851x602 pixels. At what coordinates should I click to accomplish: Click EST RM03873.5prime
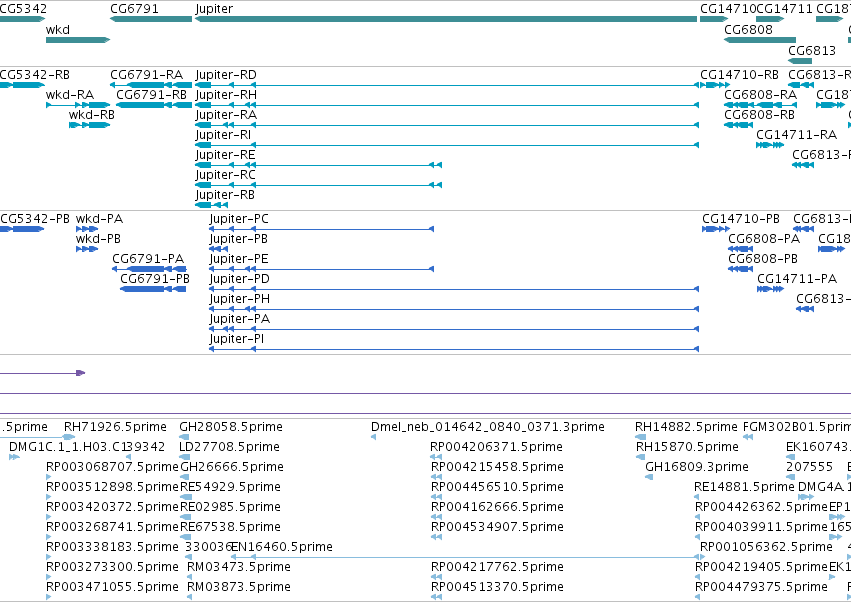pyautogui.click(x=239, y=587)
